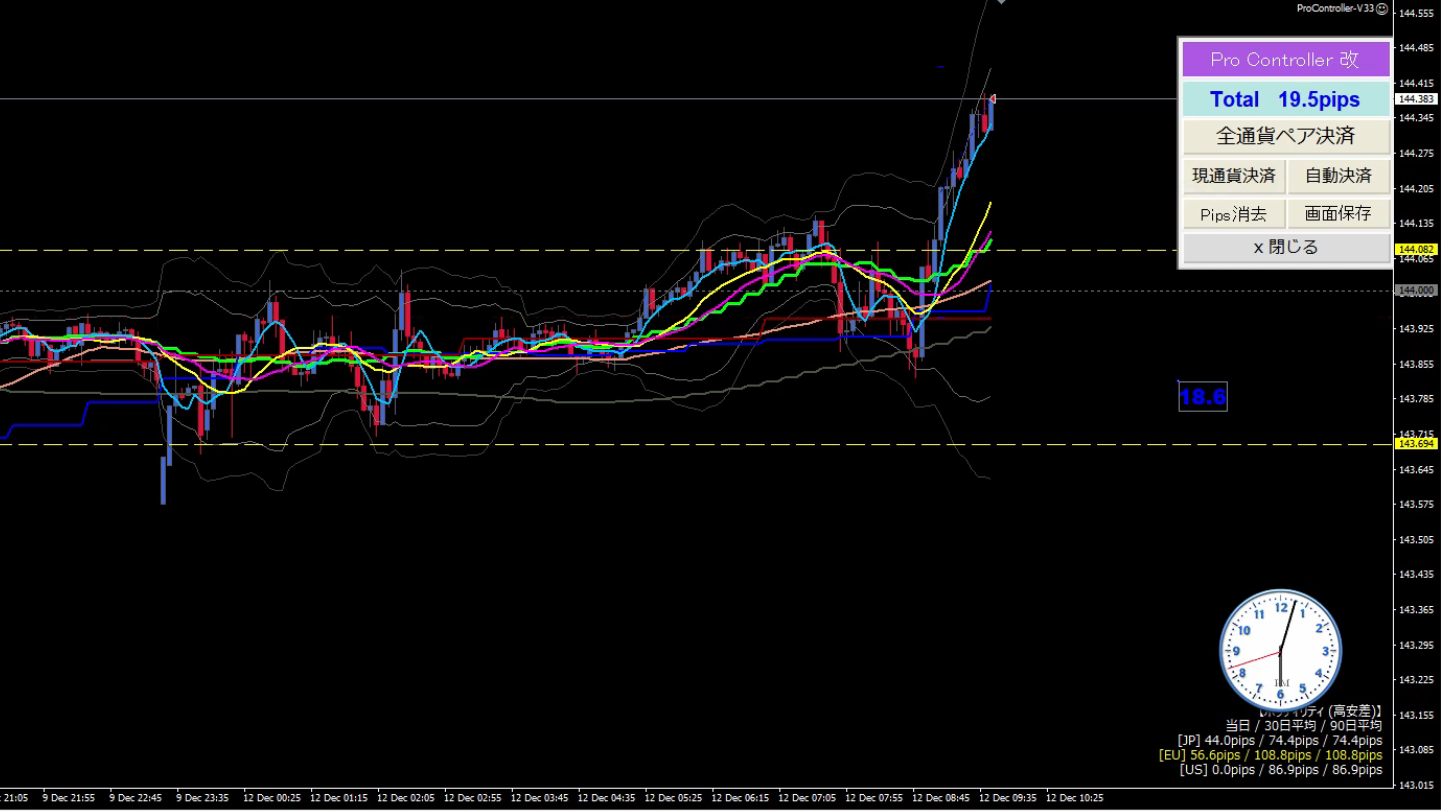Click the 144.383 current price label
The width and height of the screenshot is (1441, 811).
click(x=1416, y=99)
